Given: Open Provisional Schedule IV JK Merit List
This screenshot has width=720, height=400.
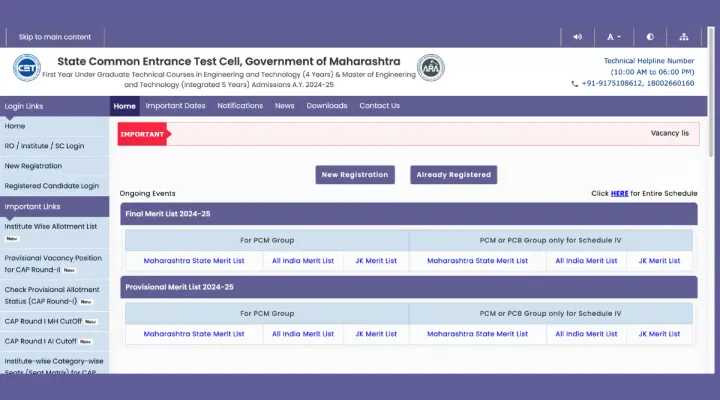Looking at the screenshot, I should [659, 334].
